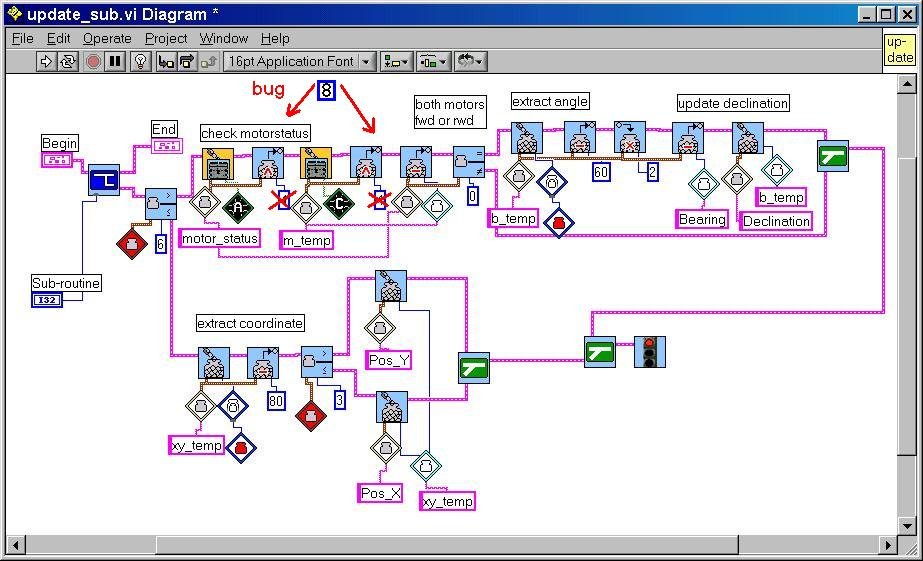Viewport: 923px width, 561px height.
Task: Click the red Abort Execution button
Action: pyautogui.click(x=93, y=62)
